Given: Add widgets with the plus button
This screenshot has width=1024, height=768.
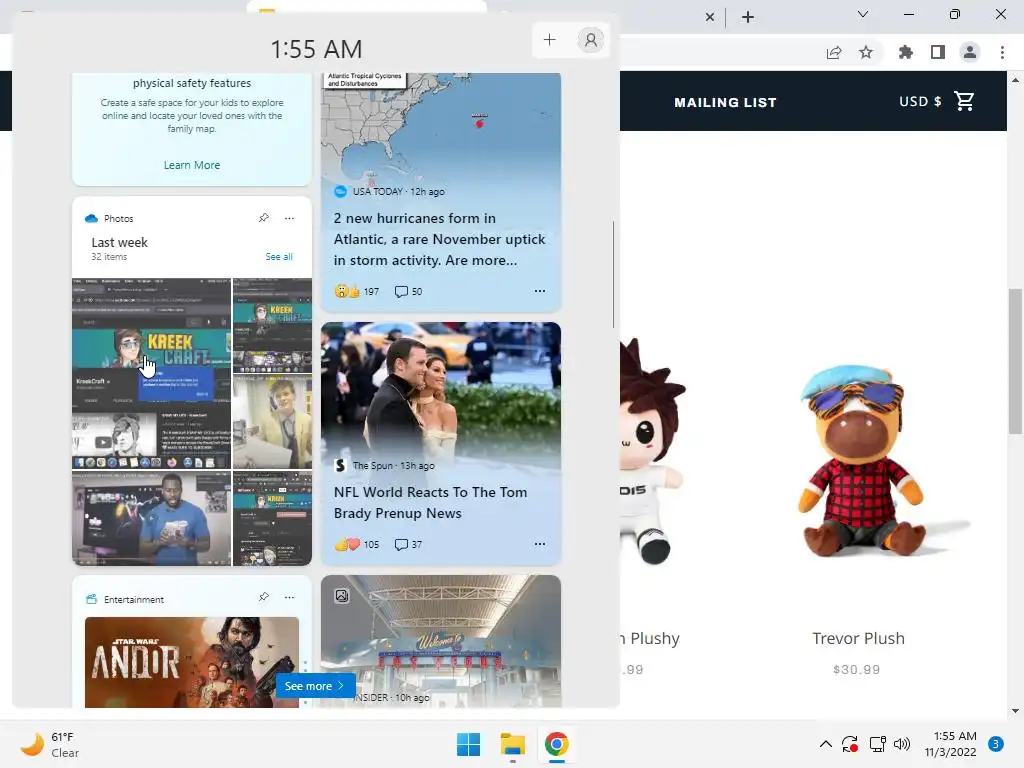Looking at the screenshot, I should (x=549, y=40).
